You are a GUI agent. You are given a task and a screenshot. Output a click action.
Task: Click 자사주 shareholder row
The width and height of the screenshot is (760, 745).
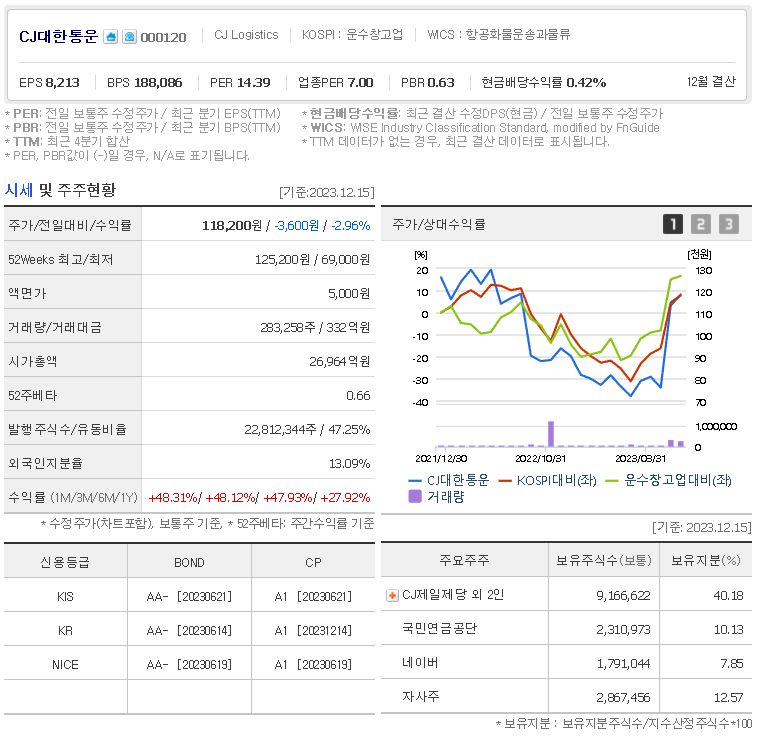566,697
